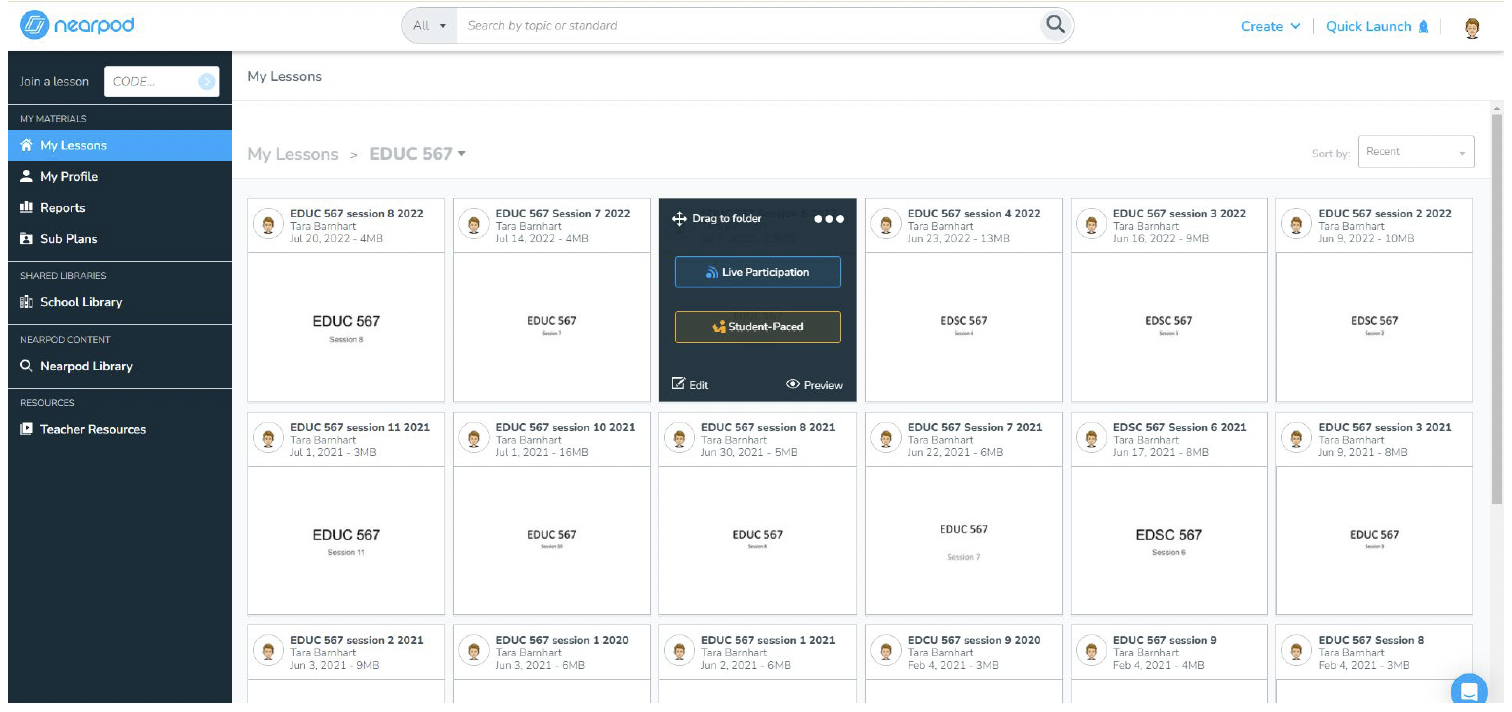Screen dimensions: 1512x712
Task: Open EDSC 567 Session 6 2021 thumbnail
Action: 1169,540
